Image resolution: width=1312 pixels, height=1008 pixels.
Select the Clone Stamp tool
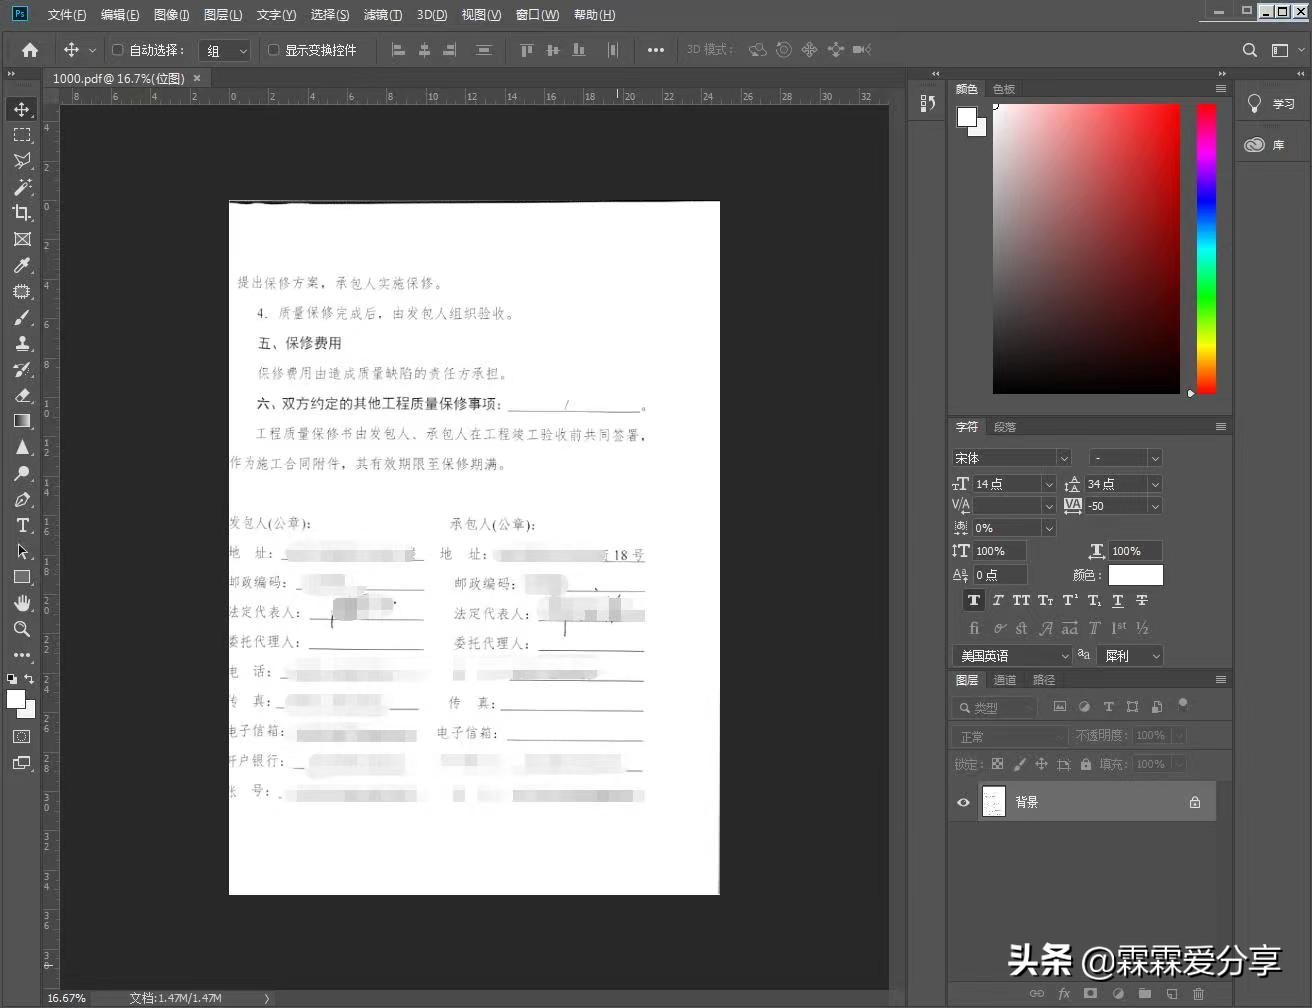[x=22, y=344]
